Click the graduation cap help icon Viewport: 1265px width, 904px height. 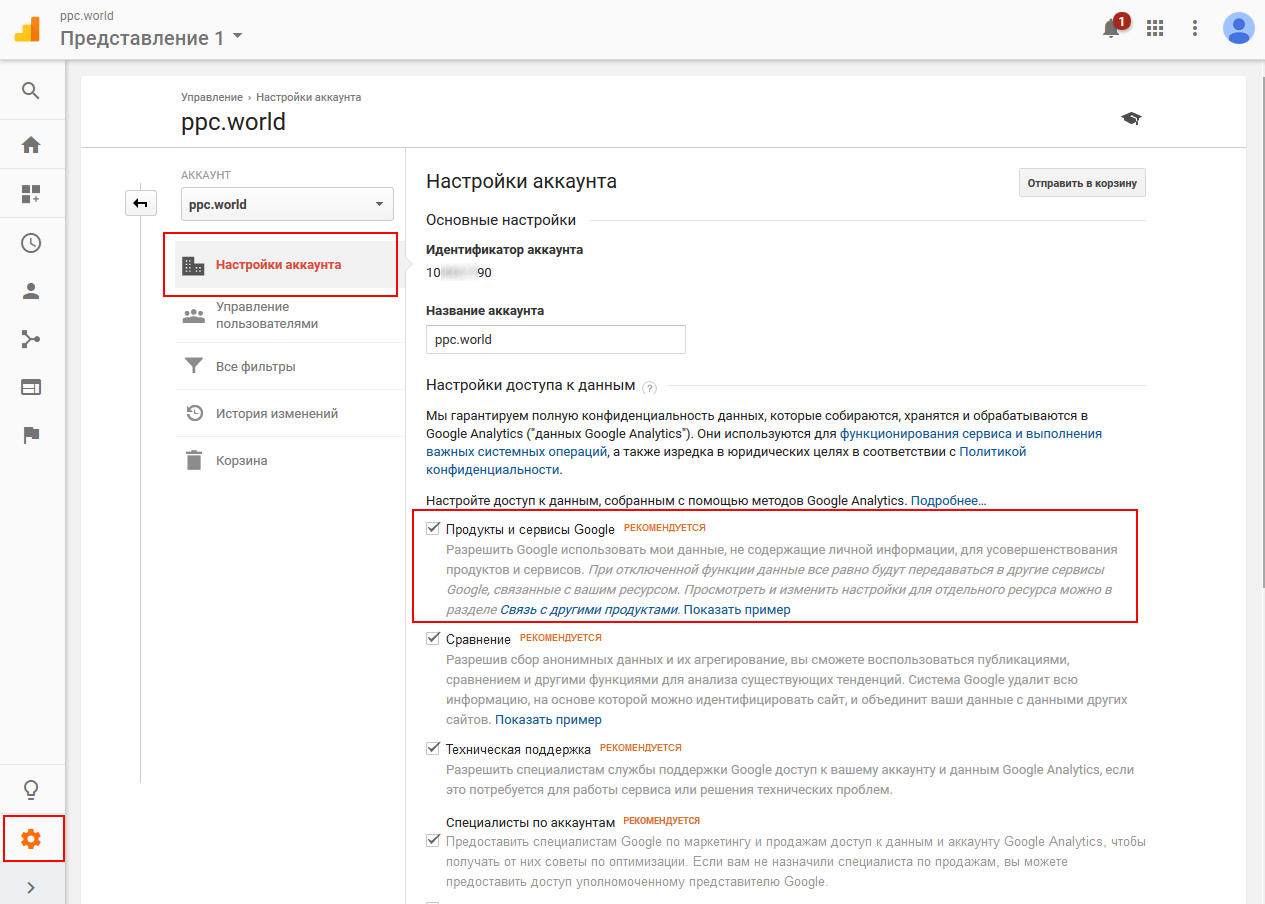pos(1131,119)
